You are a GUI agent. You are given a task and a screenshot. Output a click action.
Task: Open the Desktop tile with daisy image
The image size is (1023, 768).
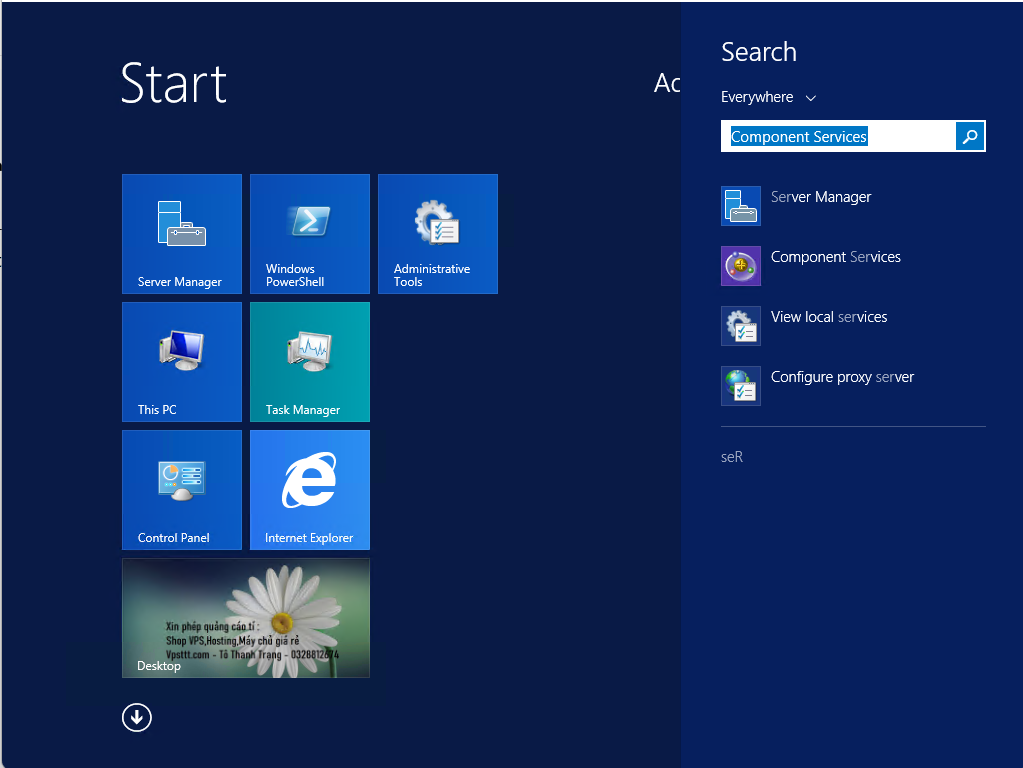[x=246, y=617]
